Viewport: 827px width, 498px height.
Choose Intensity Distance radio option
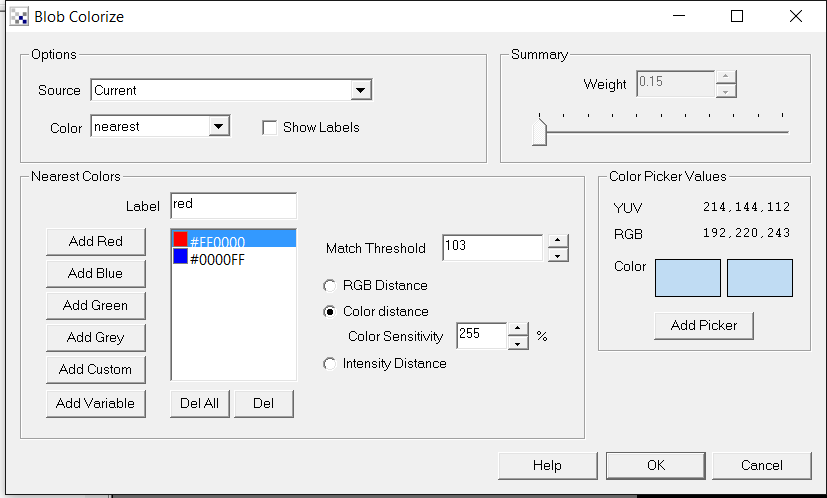pos(330,363)
